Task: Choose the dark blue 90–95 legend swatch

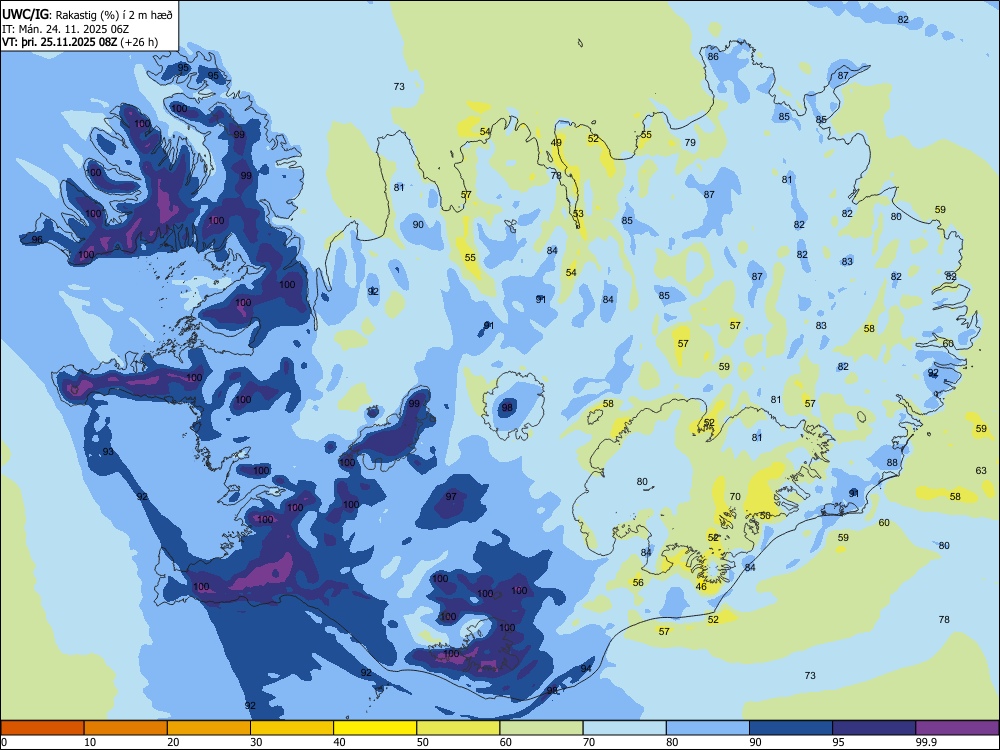Action: [x=791, y=728]
